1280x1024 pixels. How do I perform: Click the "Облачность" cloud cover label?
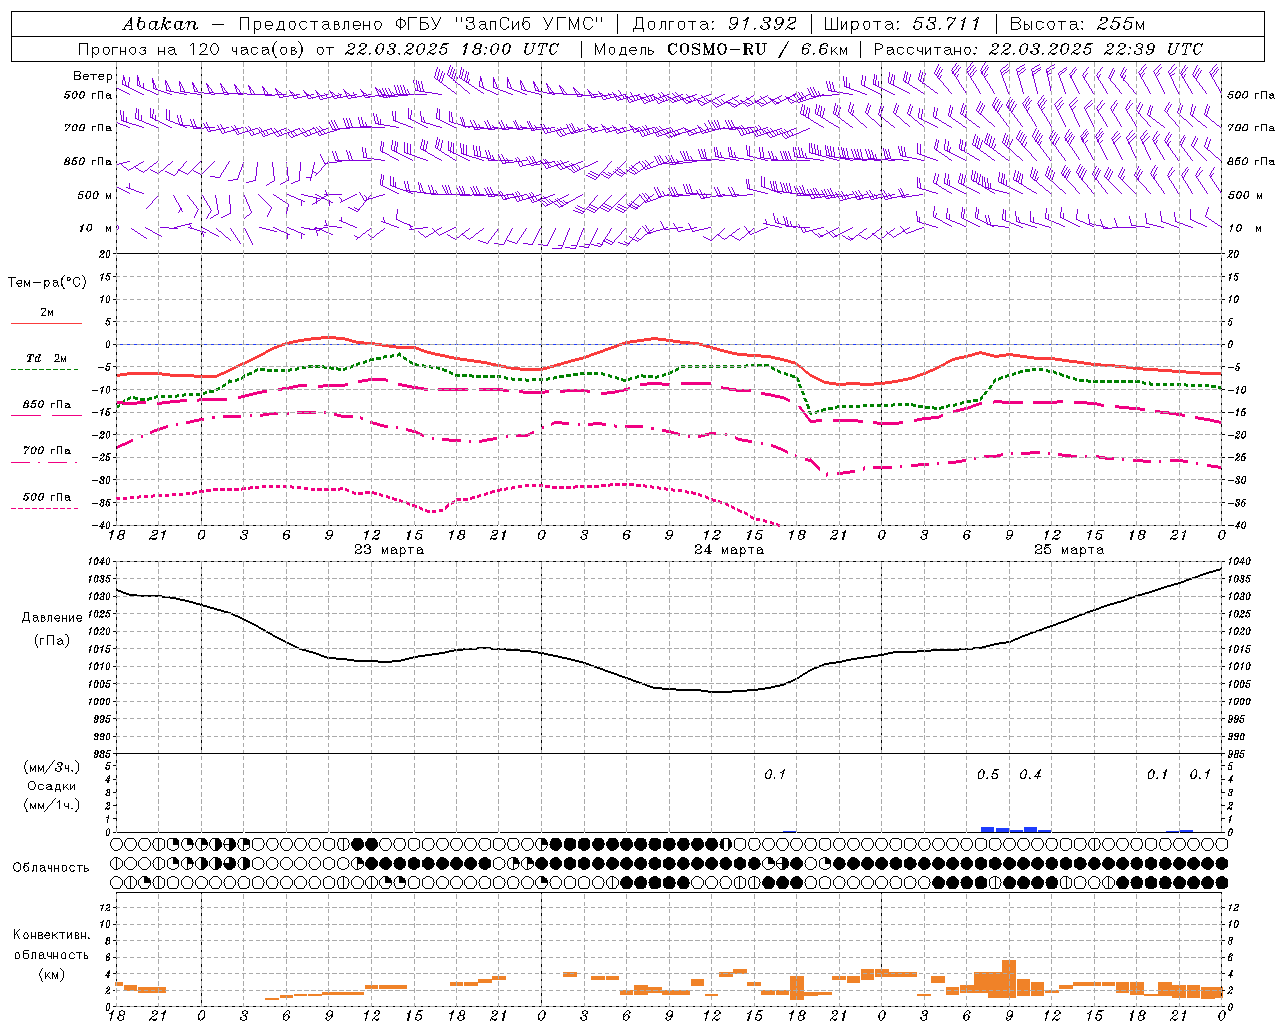(x=51, y=868)
